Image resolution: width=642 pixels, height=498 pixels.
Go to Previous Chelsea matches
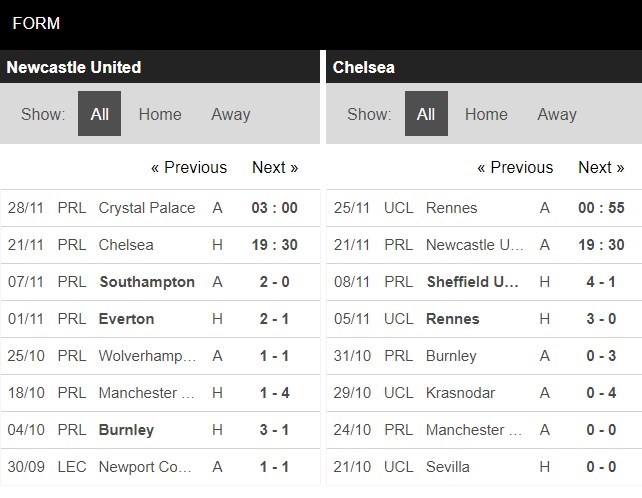tap(515, 167)
